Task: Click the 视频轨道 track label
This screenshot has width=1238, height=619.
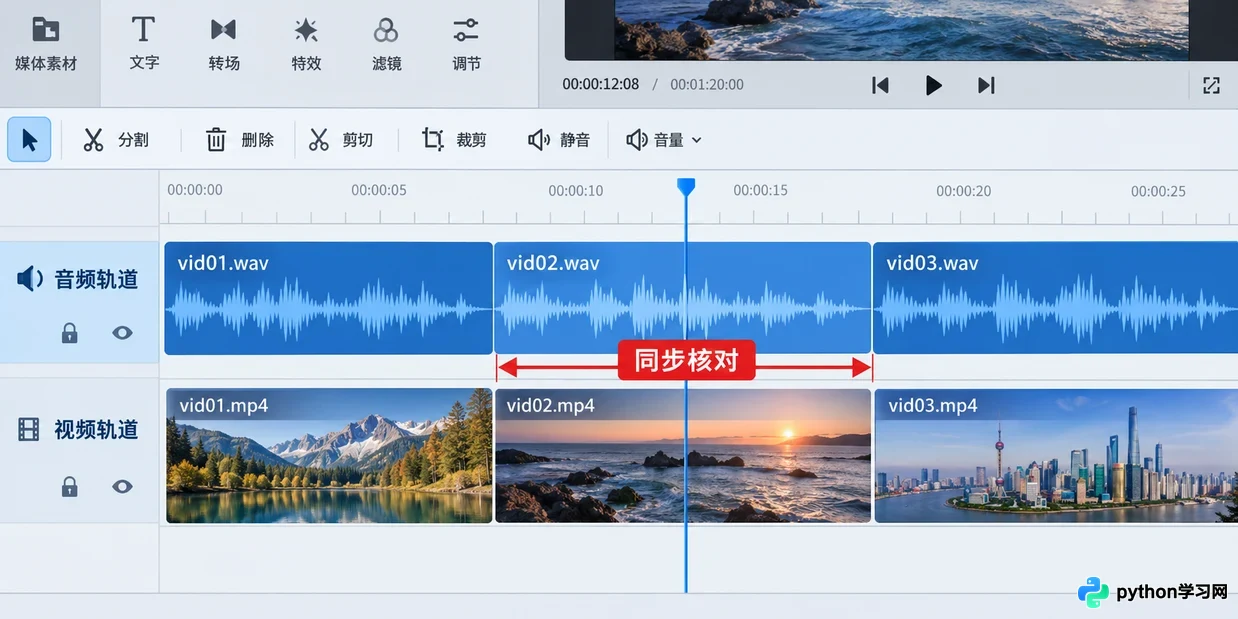Action: 96,430
